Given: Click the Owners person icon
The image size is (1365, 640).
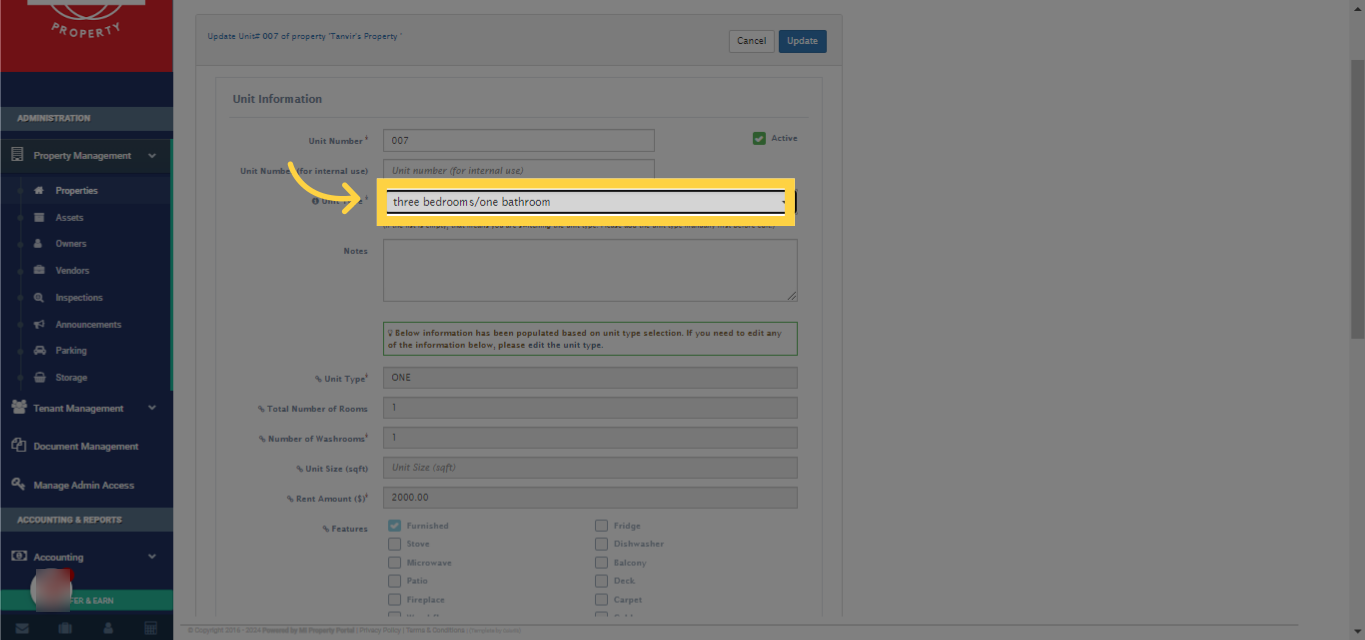Looking at the screenshot, I should (39, 243).
